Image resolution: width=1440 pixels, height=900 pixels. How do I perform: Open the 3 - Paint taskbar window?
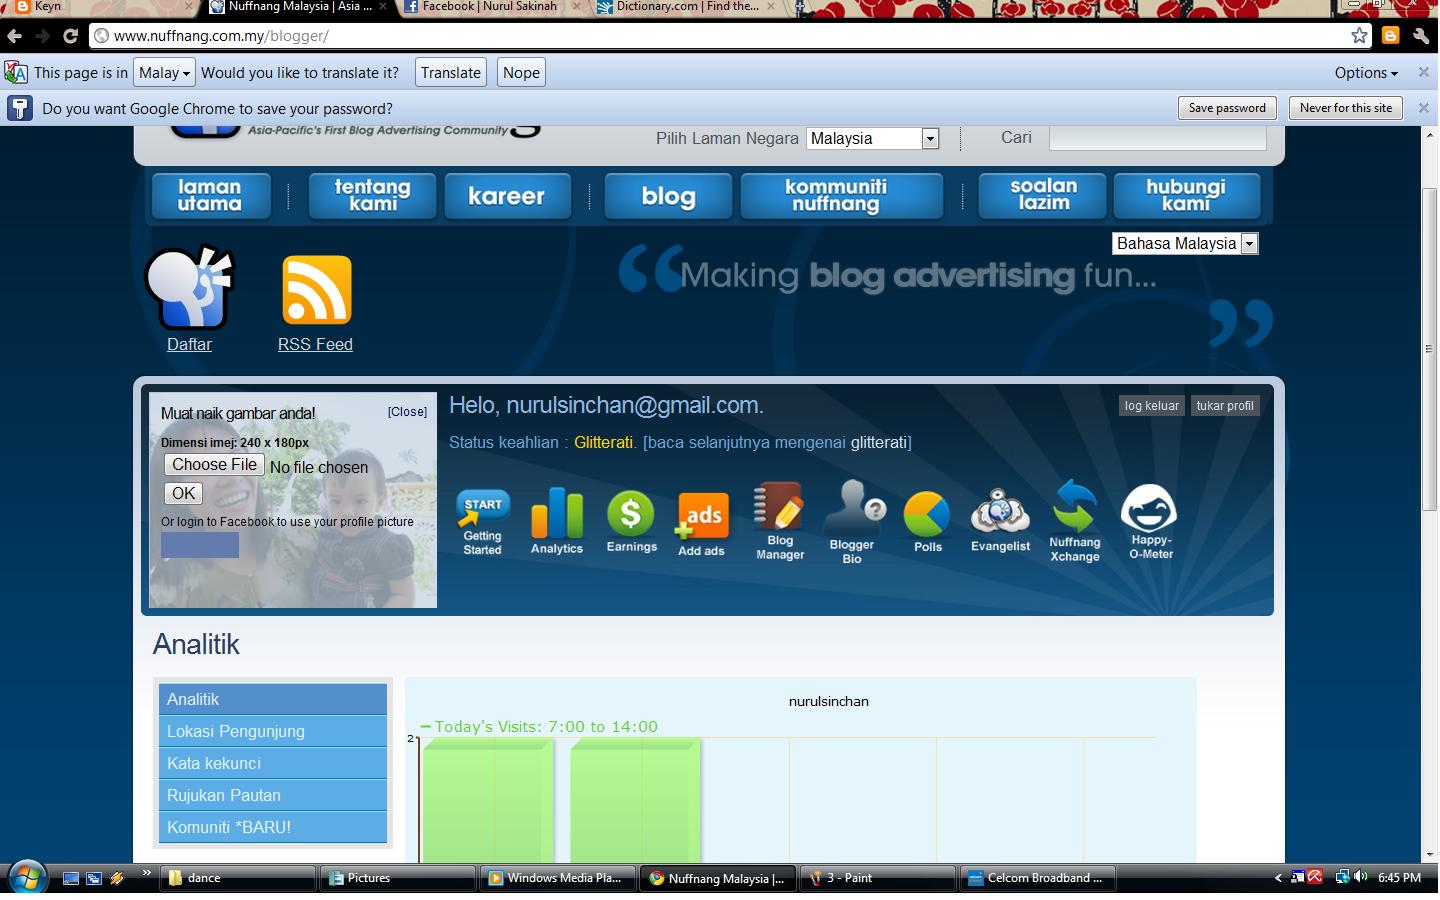(877, 878)
